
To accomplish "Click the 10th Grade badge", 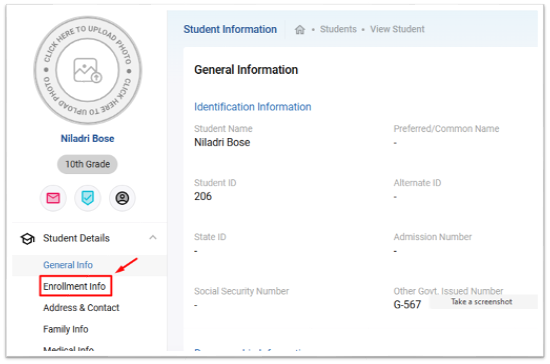I will point(87,164).
